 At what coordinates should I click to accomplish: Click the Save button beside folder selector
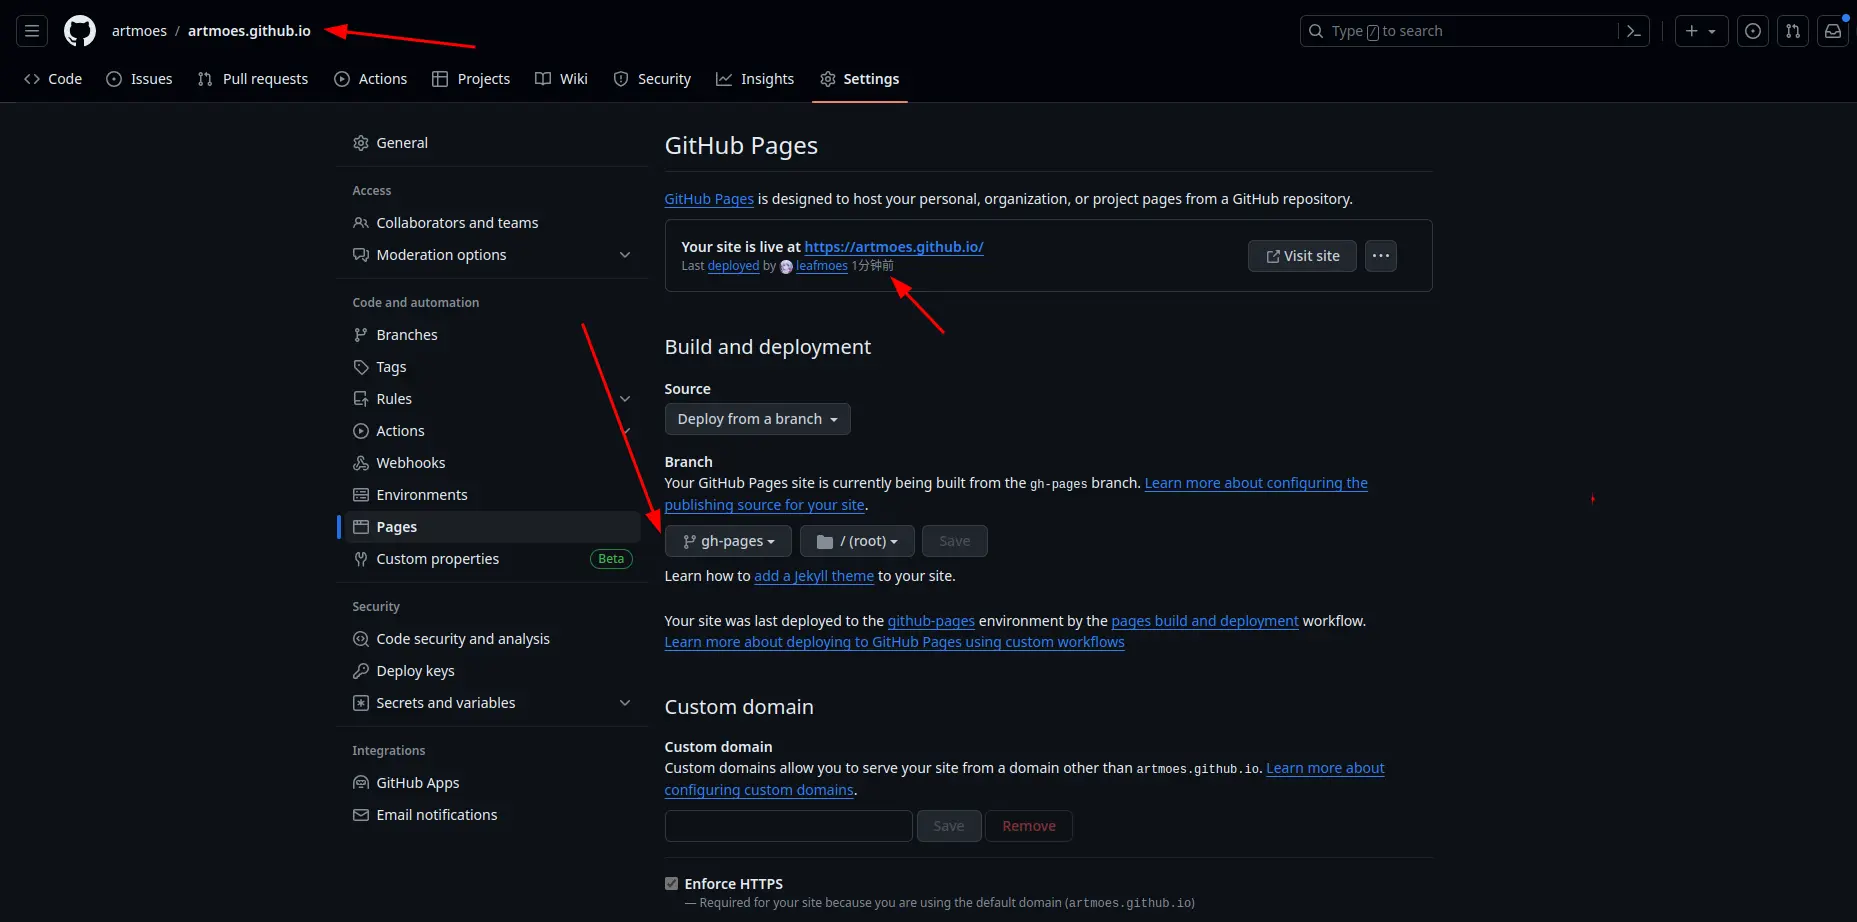tap(955, 541)
